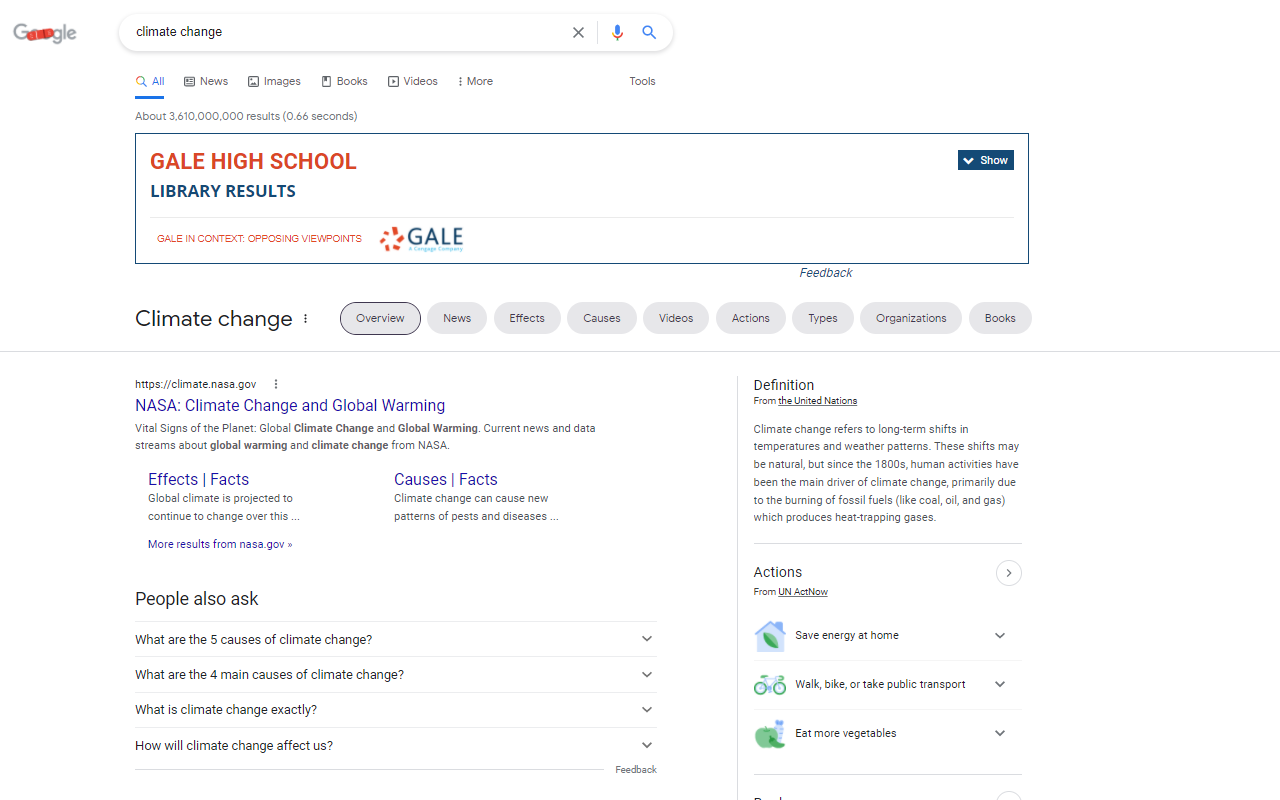This screenshot has width=1280, height=800.
Task: Open the three-dot menu next to Climate change heading
Action: pyautogui.click(x=306, y=319)
